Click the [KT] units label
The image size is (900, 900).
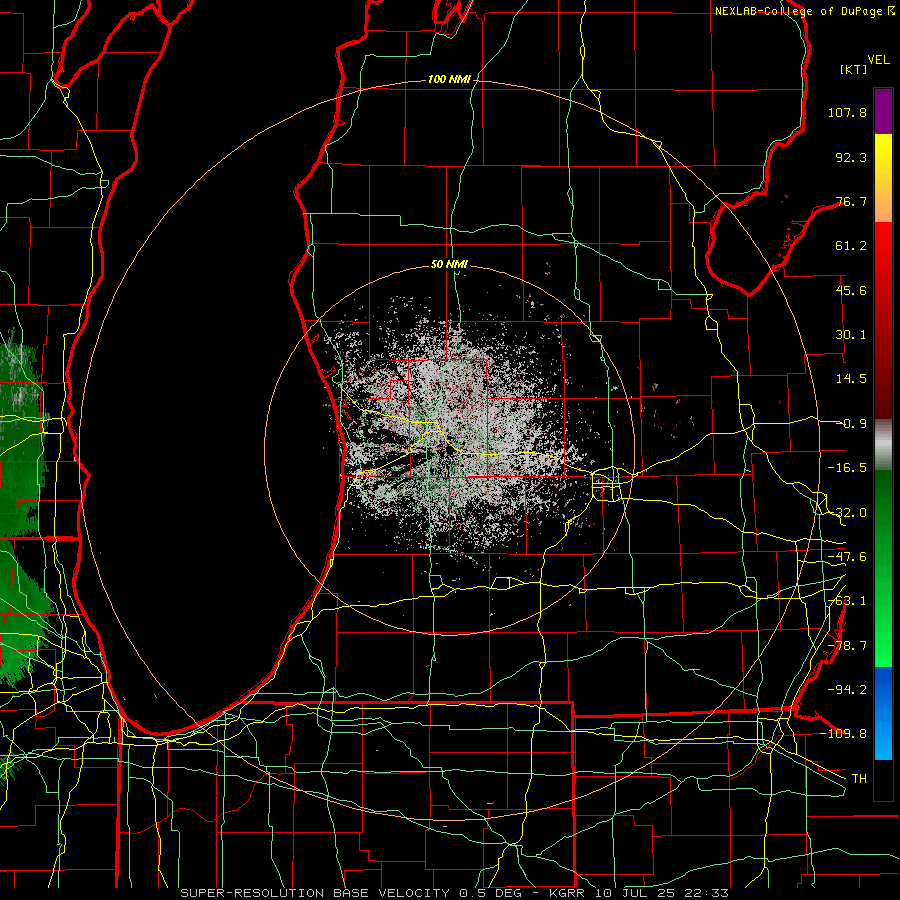coord(854,69)
